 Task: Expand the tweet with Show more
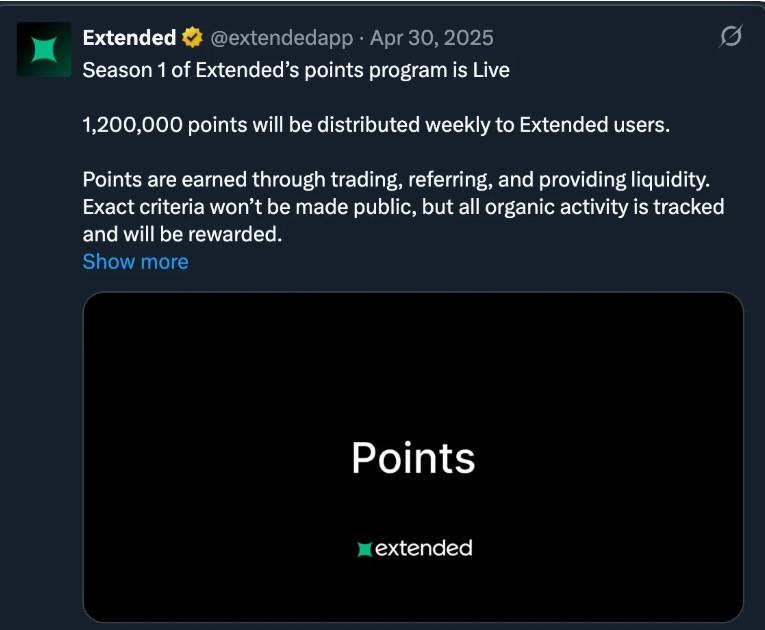(135, 262)
